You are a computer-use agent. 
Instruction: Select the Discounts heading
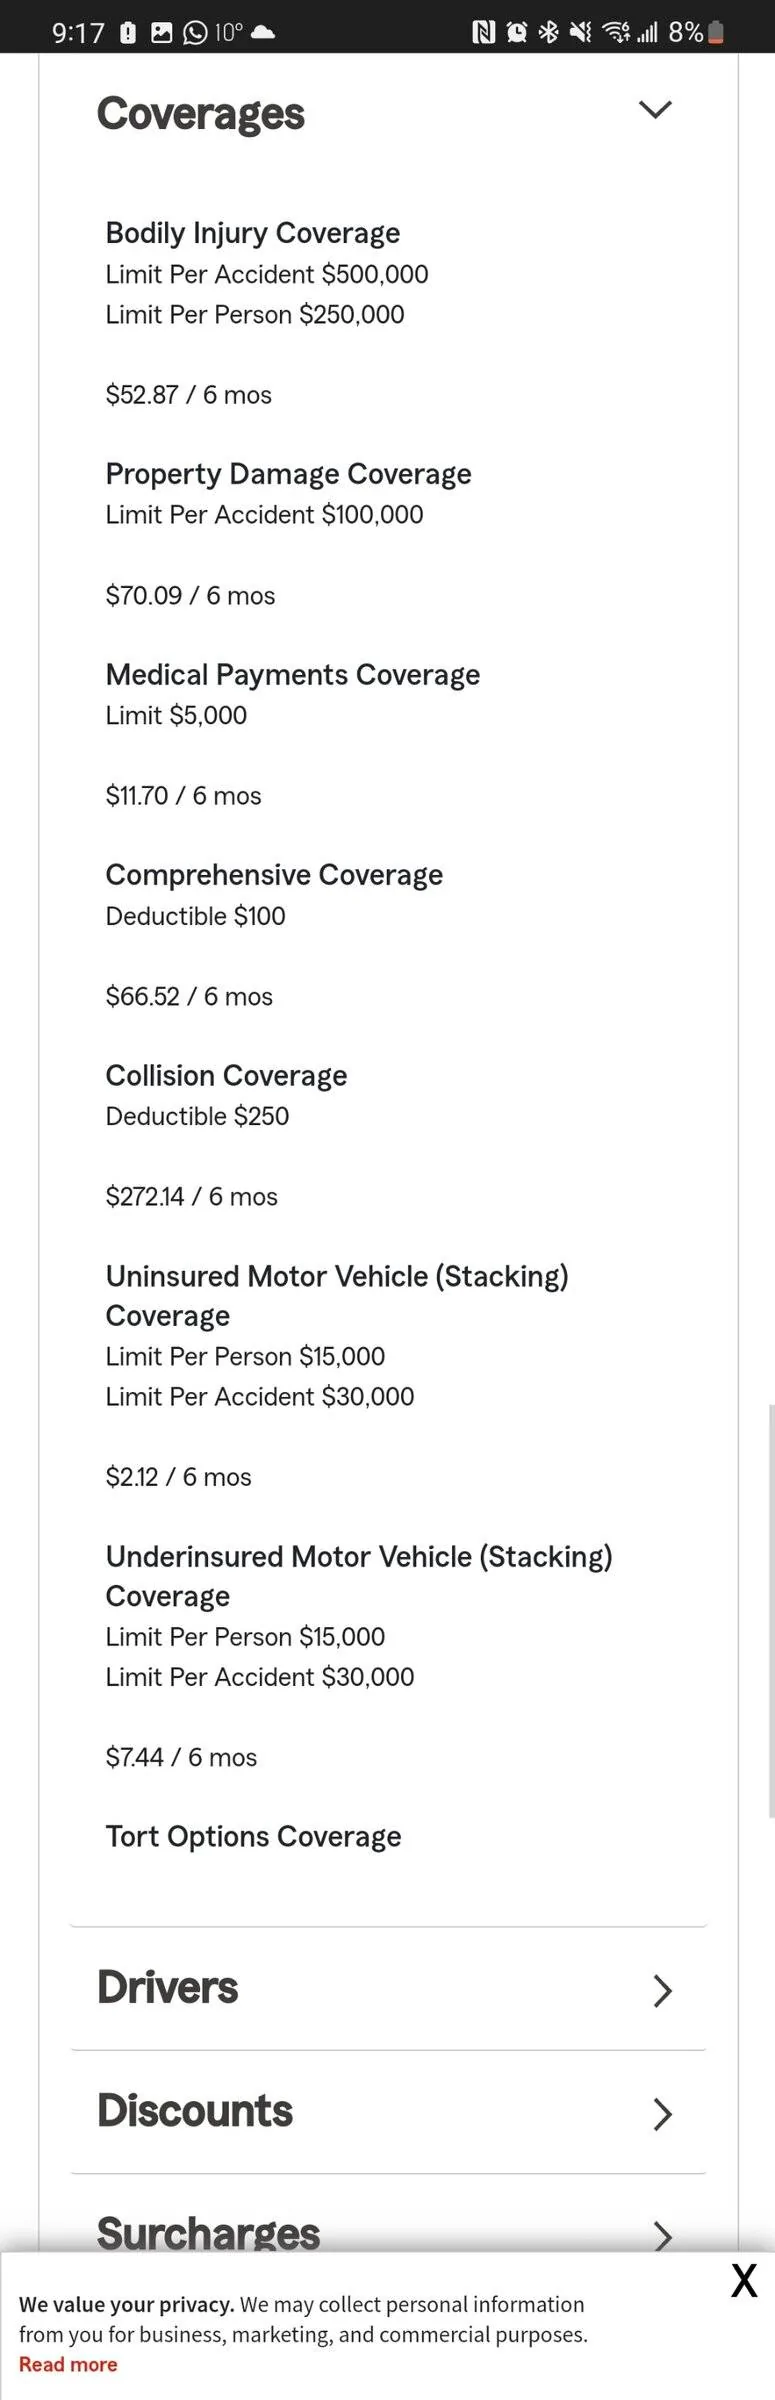point(195,2110)
